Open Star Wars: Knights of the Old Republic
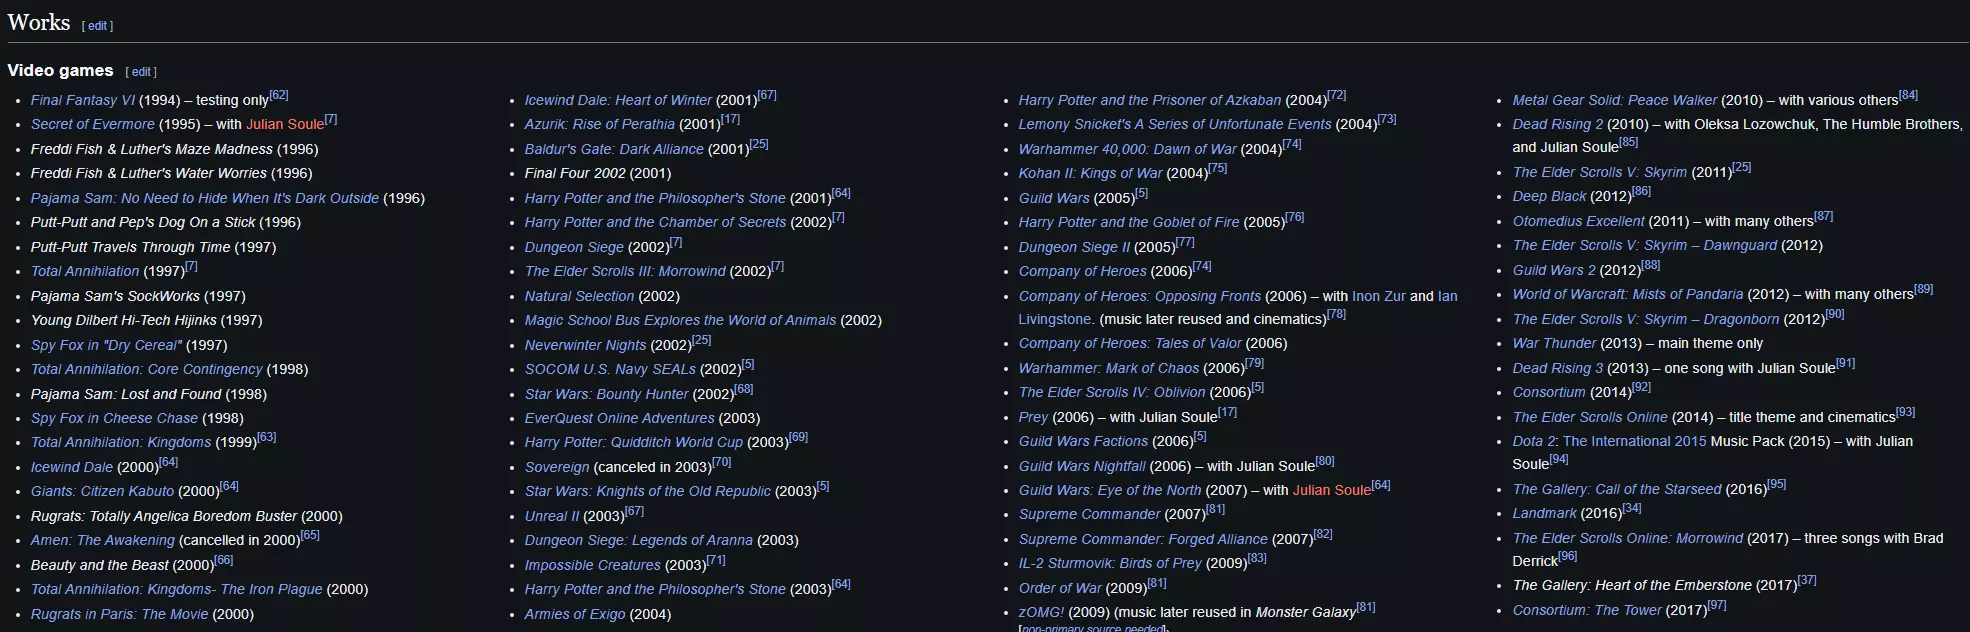The image size is (1970, 632). 648,492
